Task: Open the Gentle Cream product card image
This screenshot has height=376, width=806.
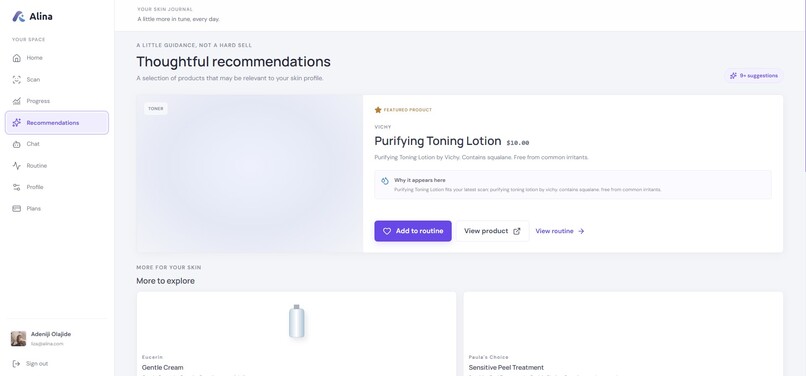Action: tap(296, 321)
